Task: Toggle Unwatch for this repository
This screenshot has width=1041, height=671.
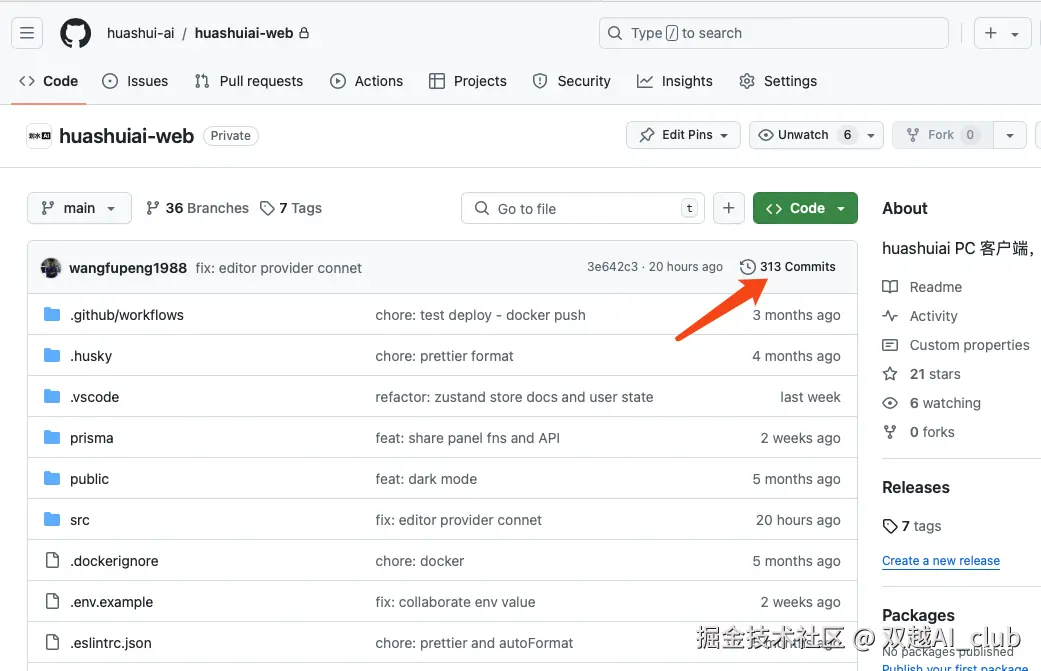Action: coord(804,135)
